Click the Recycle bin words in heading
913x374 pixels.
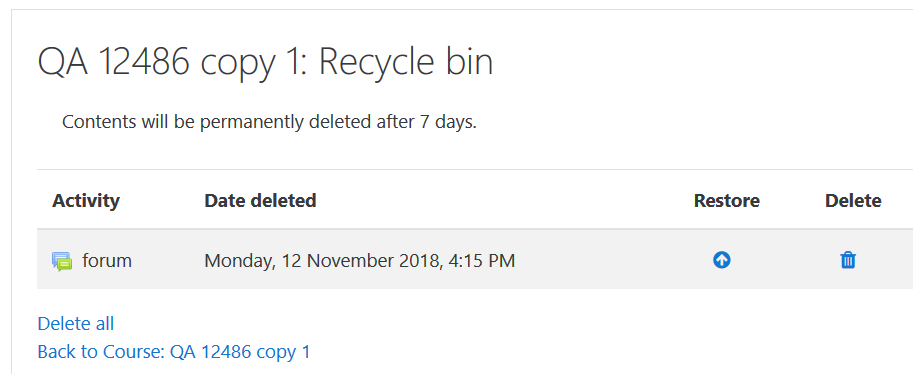pos(406,61)
